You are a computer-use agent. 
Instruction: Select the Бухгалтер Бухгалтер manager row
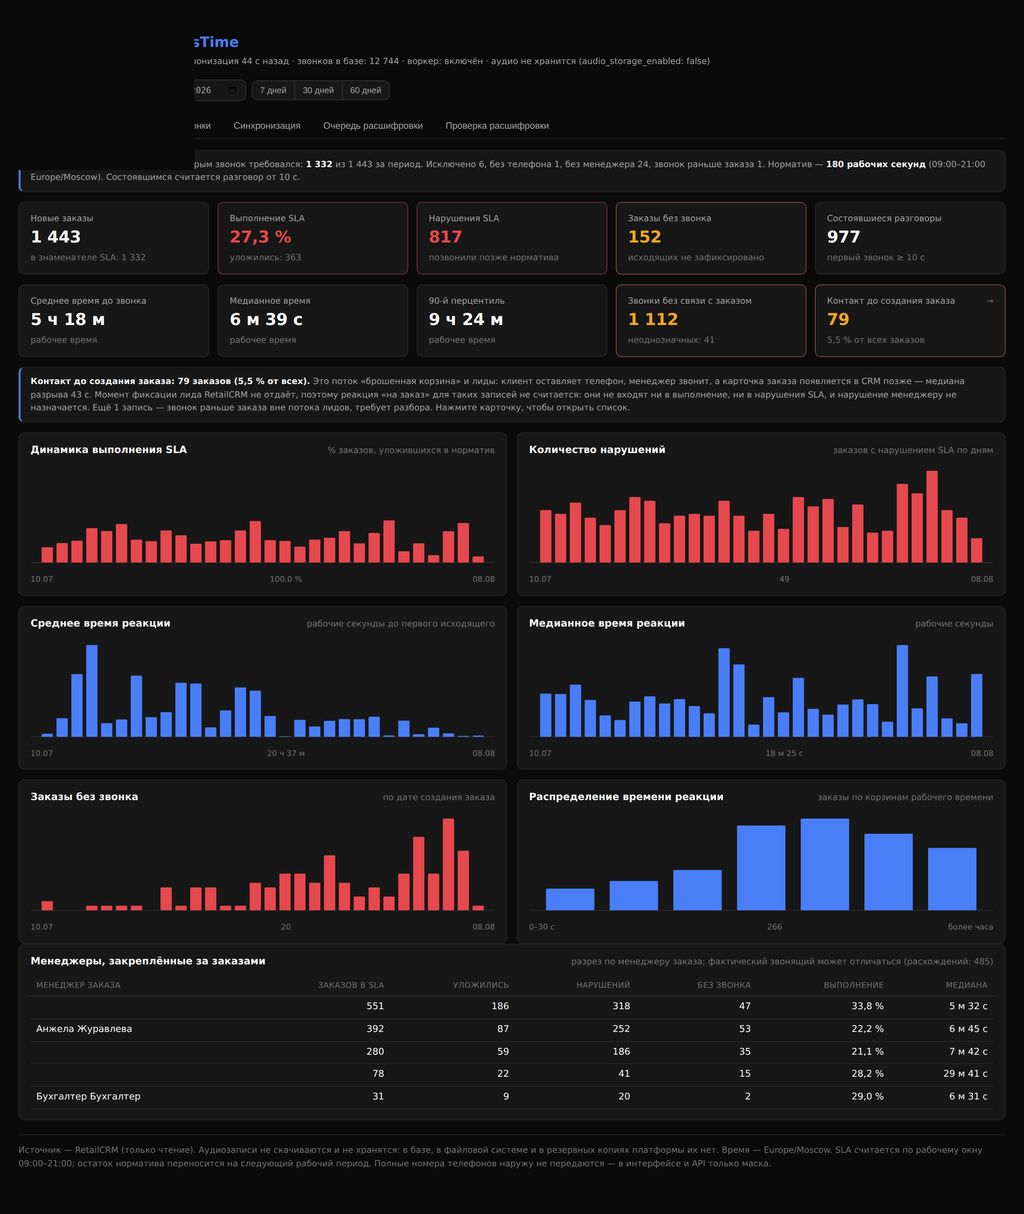(x=512, y=1097)
